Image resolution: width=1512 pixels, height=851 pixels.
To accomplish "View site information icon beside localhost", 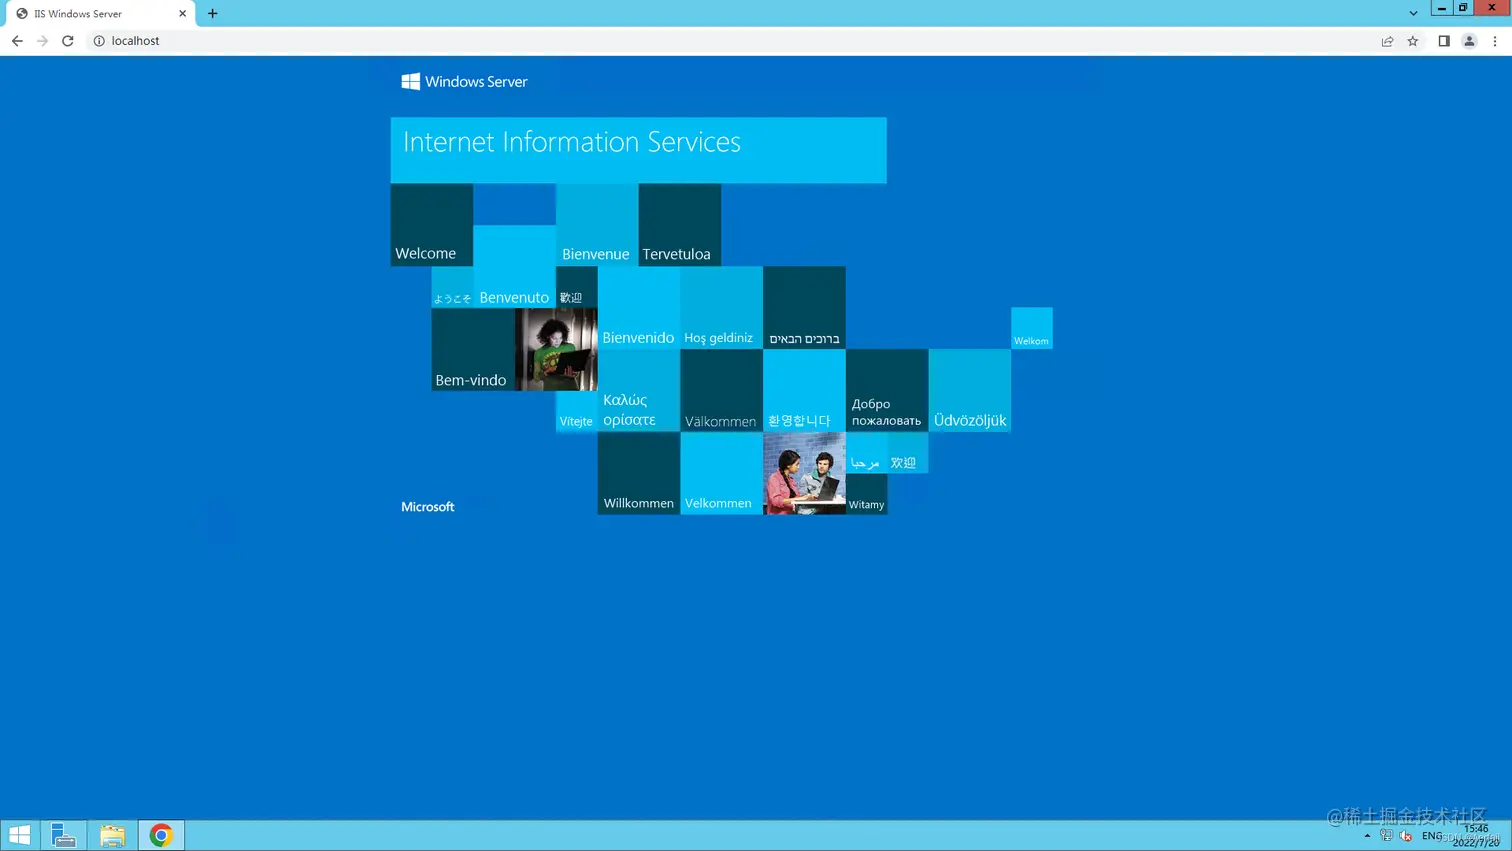I will (99, 41).
